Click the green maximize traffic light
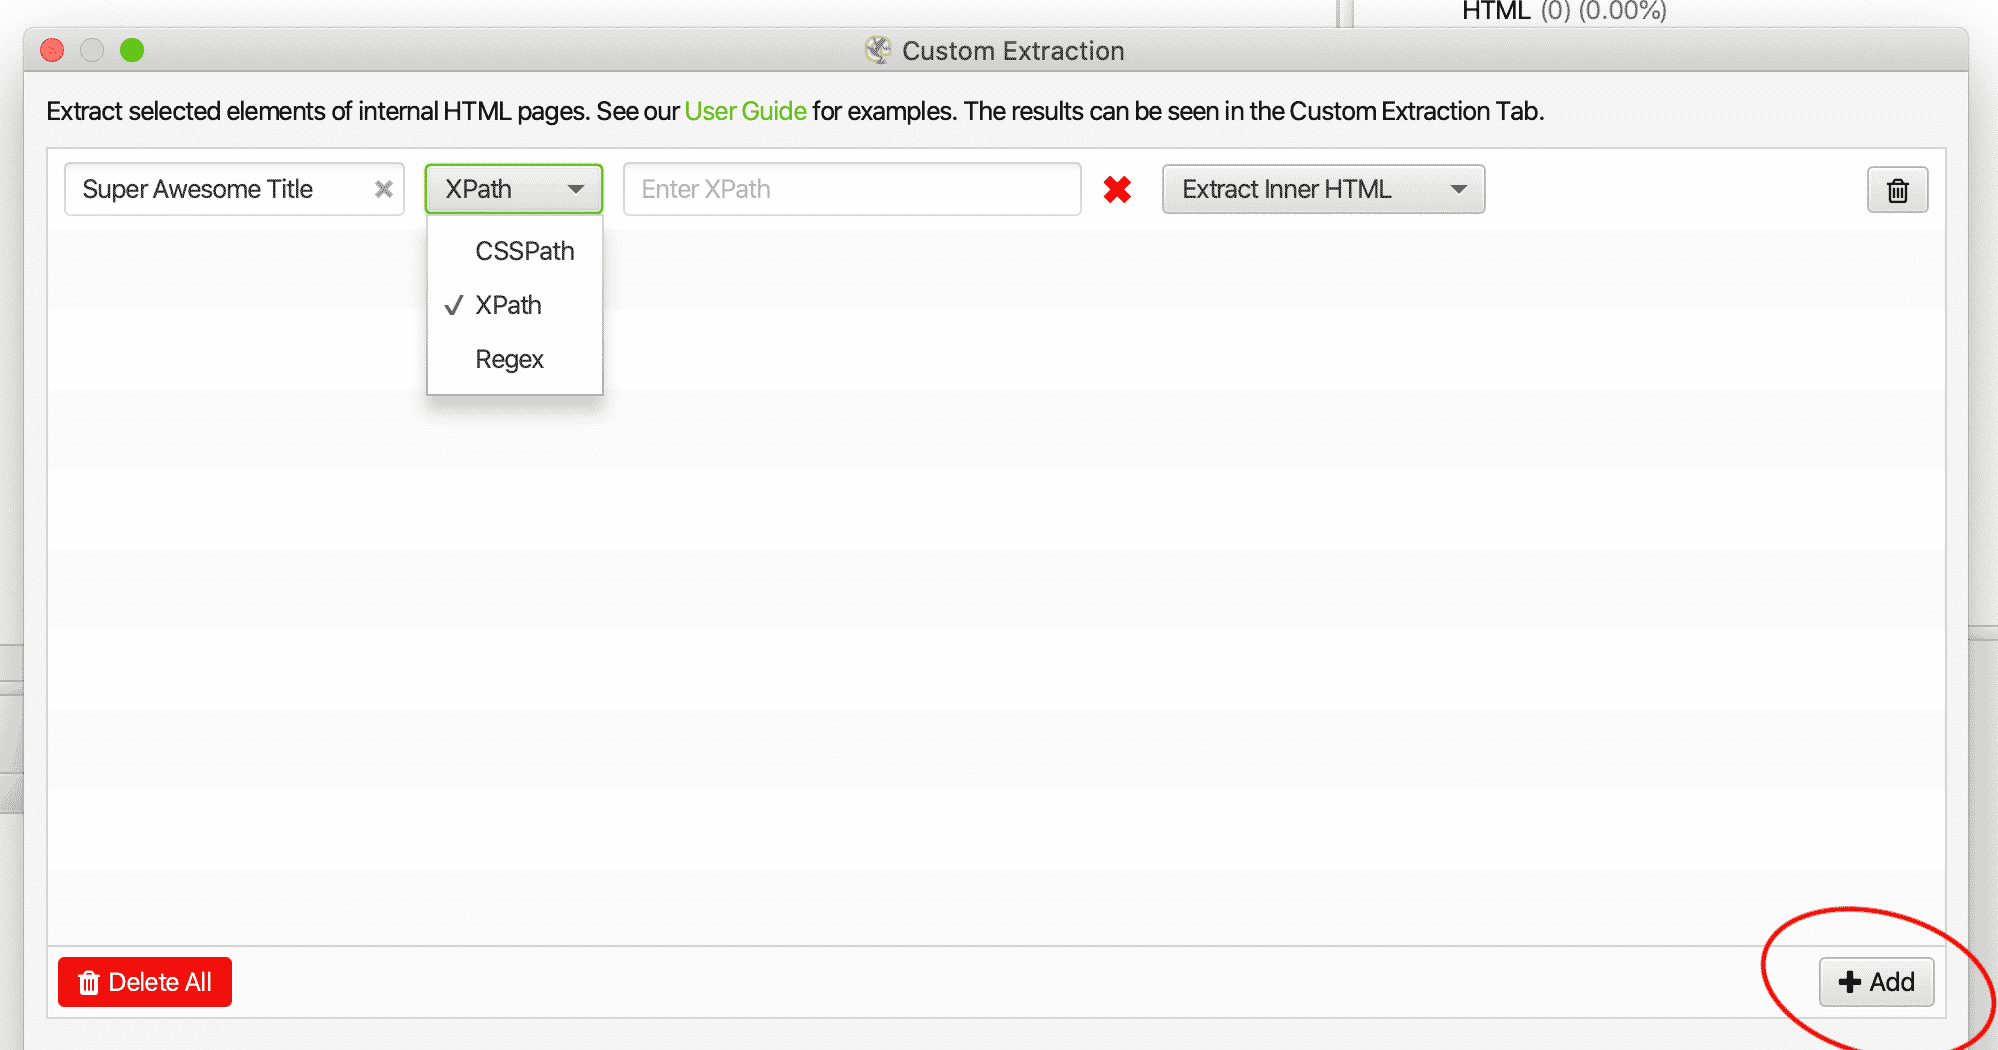The image size is (1998, 1050). tap(131, 50)
